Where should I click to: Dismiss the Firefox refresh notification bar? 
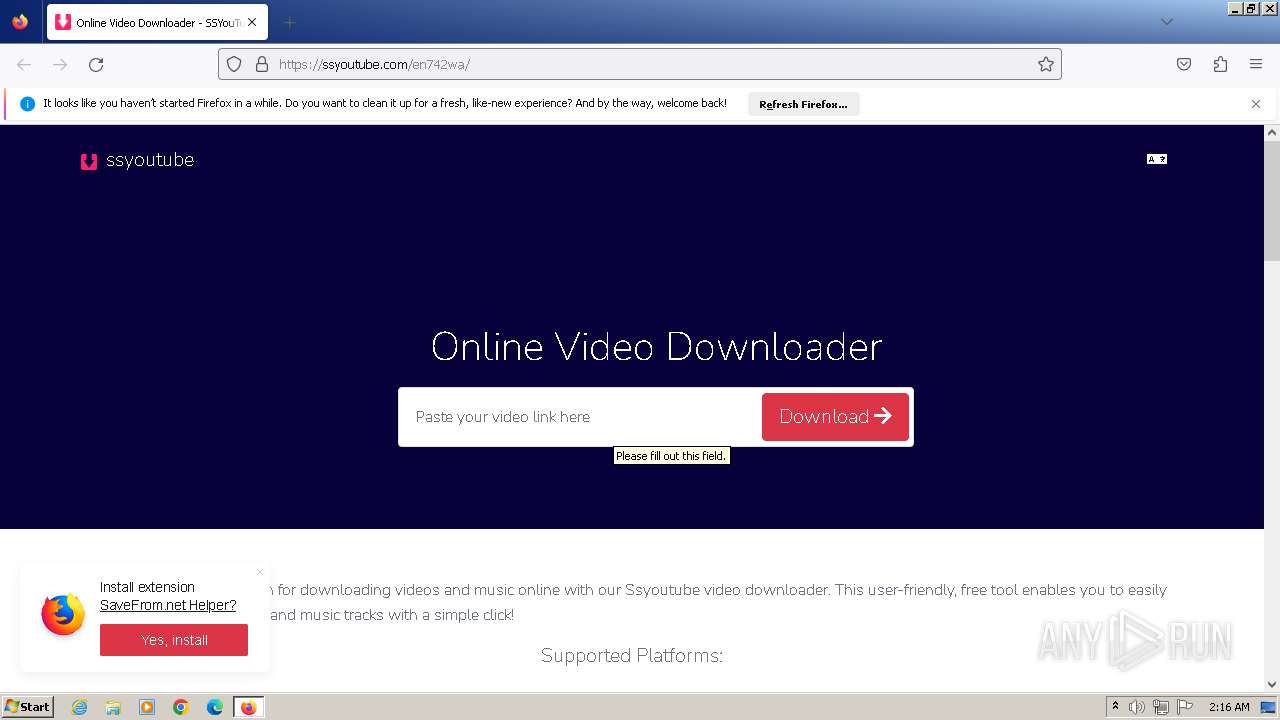tap(1256, 104)
